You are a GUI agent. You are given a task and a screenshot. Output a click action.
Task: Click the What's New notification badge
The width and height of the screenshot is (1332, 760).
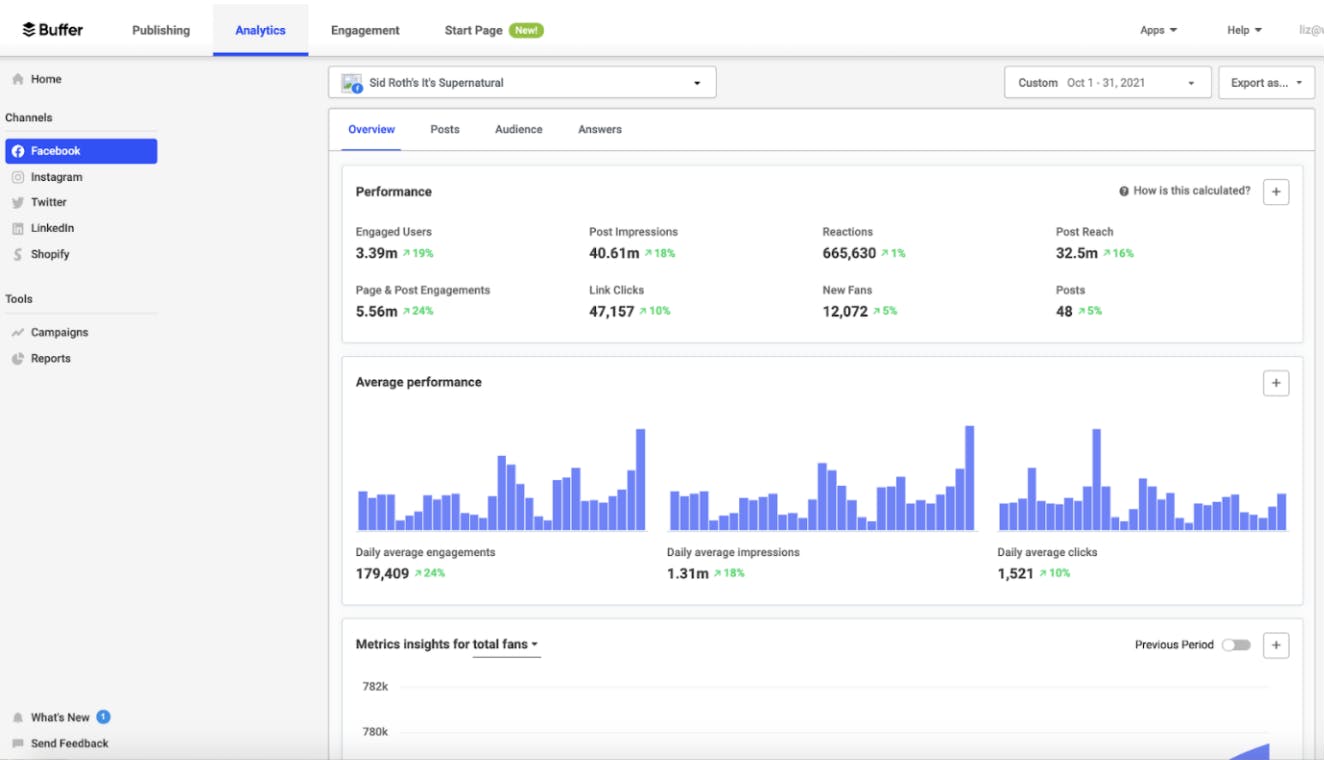pos(103,717)
